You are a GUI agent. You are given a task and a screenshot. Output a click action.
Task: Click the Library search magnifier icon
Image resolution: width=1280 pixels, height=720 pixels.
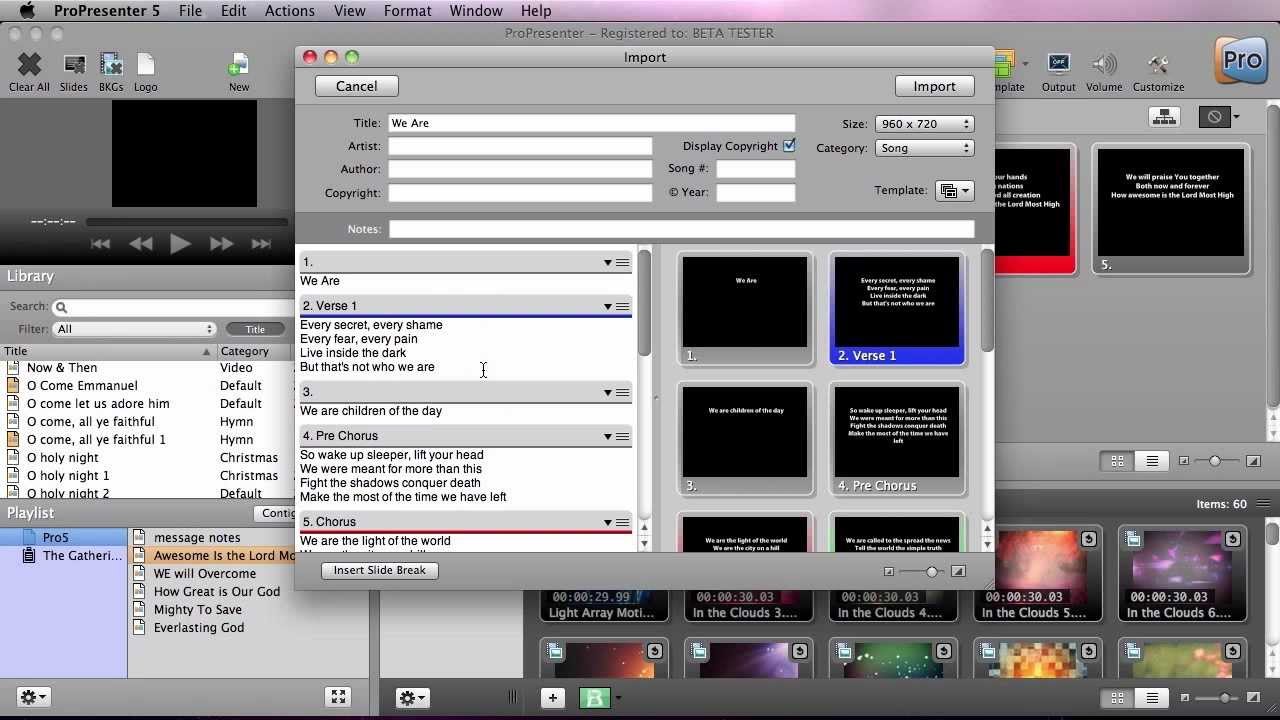[61, 307]
